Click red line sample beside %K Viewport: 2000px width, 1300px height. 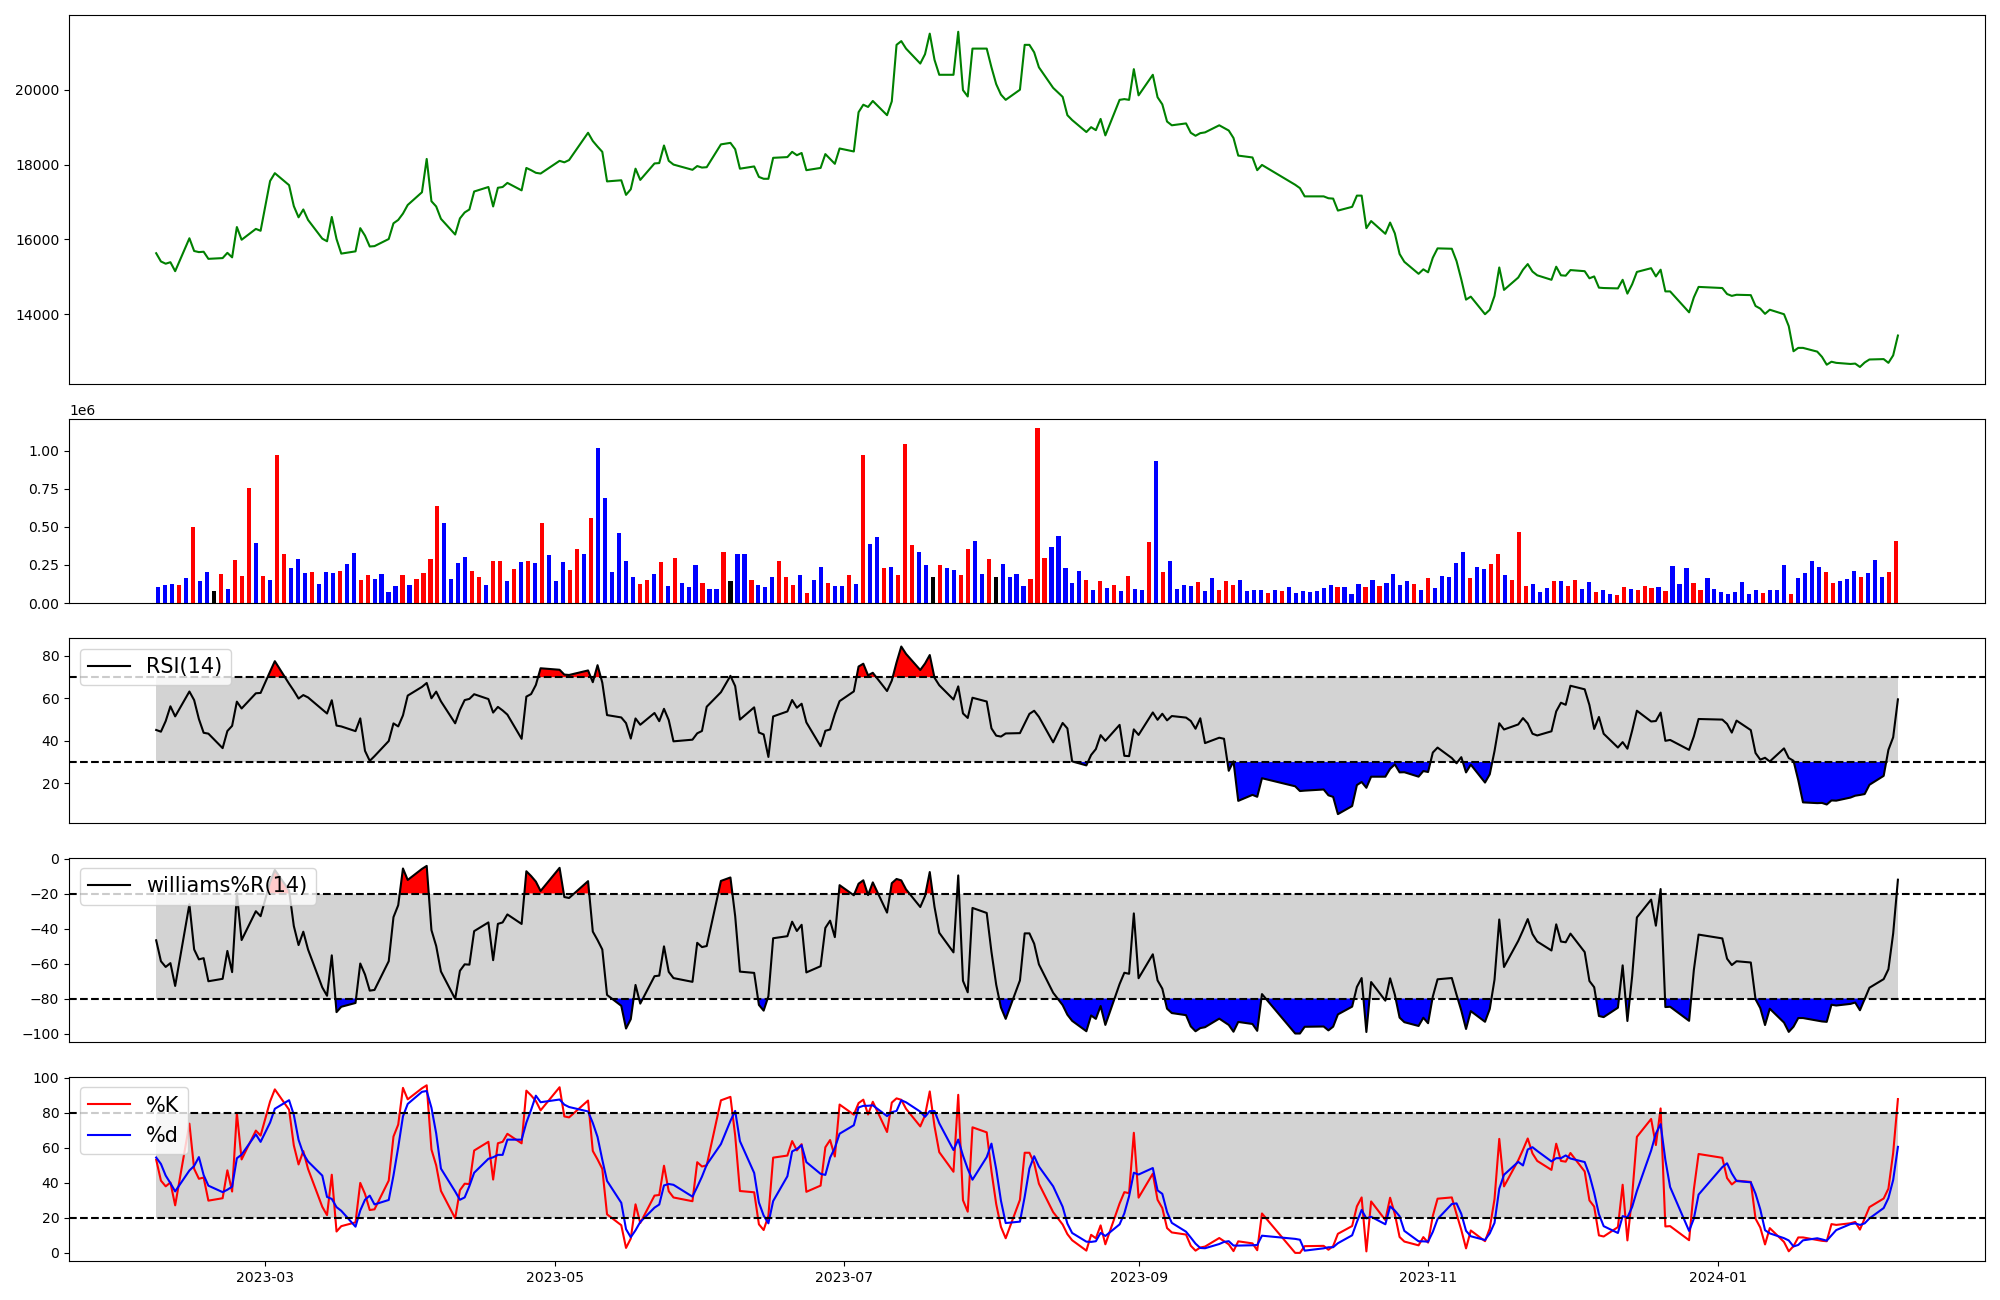coord(109,1105)
